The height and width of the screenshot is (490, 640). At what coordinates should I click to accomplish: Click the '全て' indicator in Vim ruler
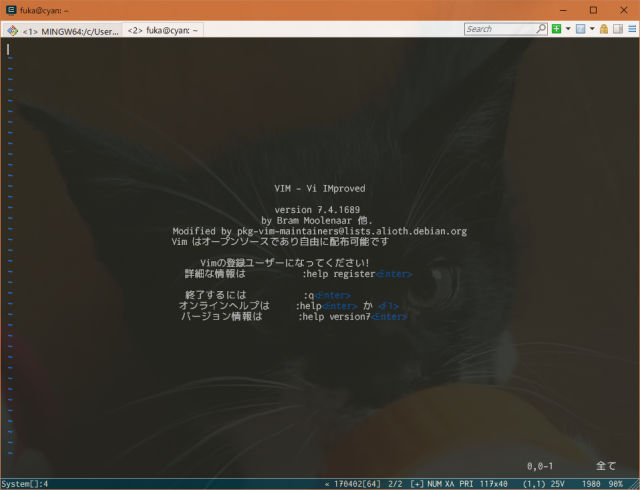(x=606, y=466)
